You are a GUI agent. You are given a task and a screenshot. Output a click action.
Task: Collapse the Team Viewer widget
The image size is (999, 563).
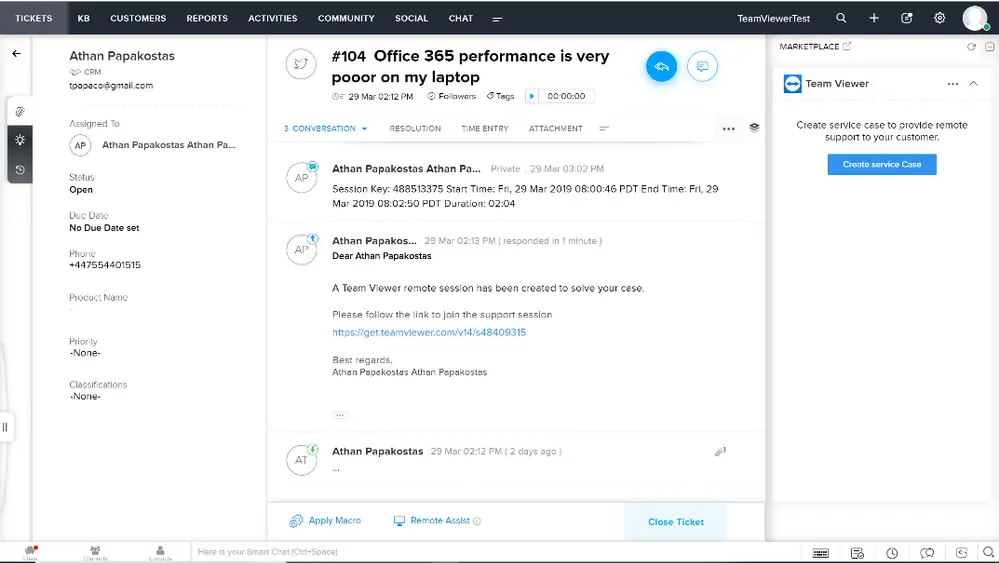tap(974, 83)
